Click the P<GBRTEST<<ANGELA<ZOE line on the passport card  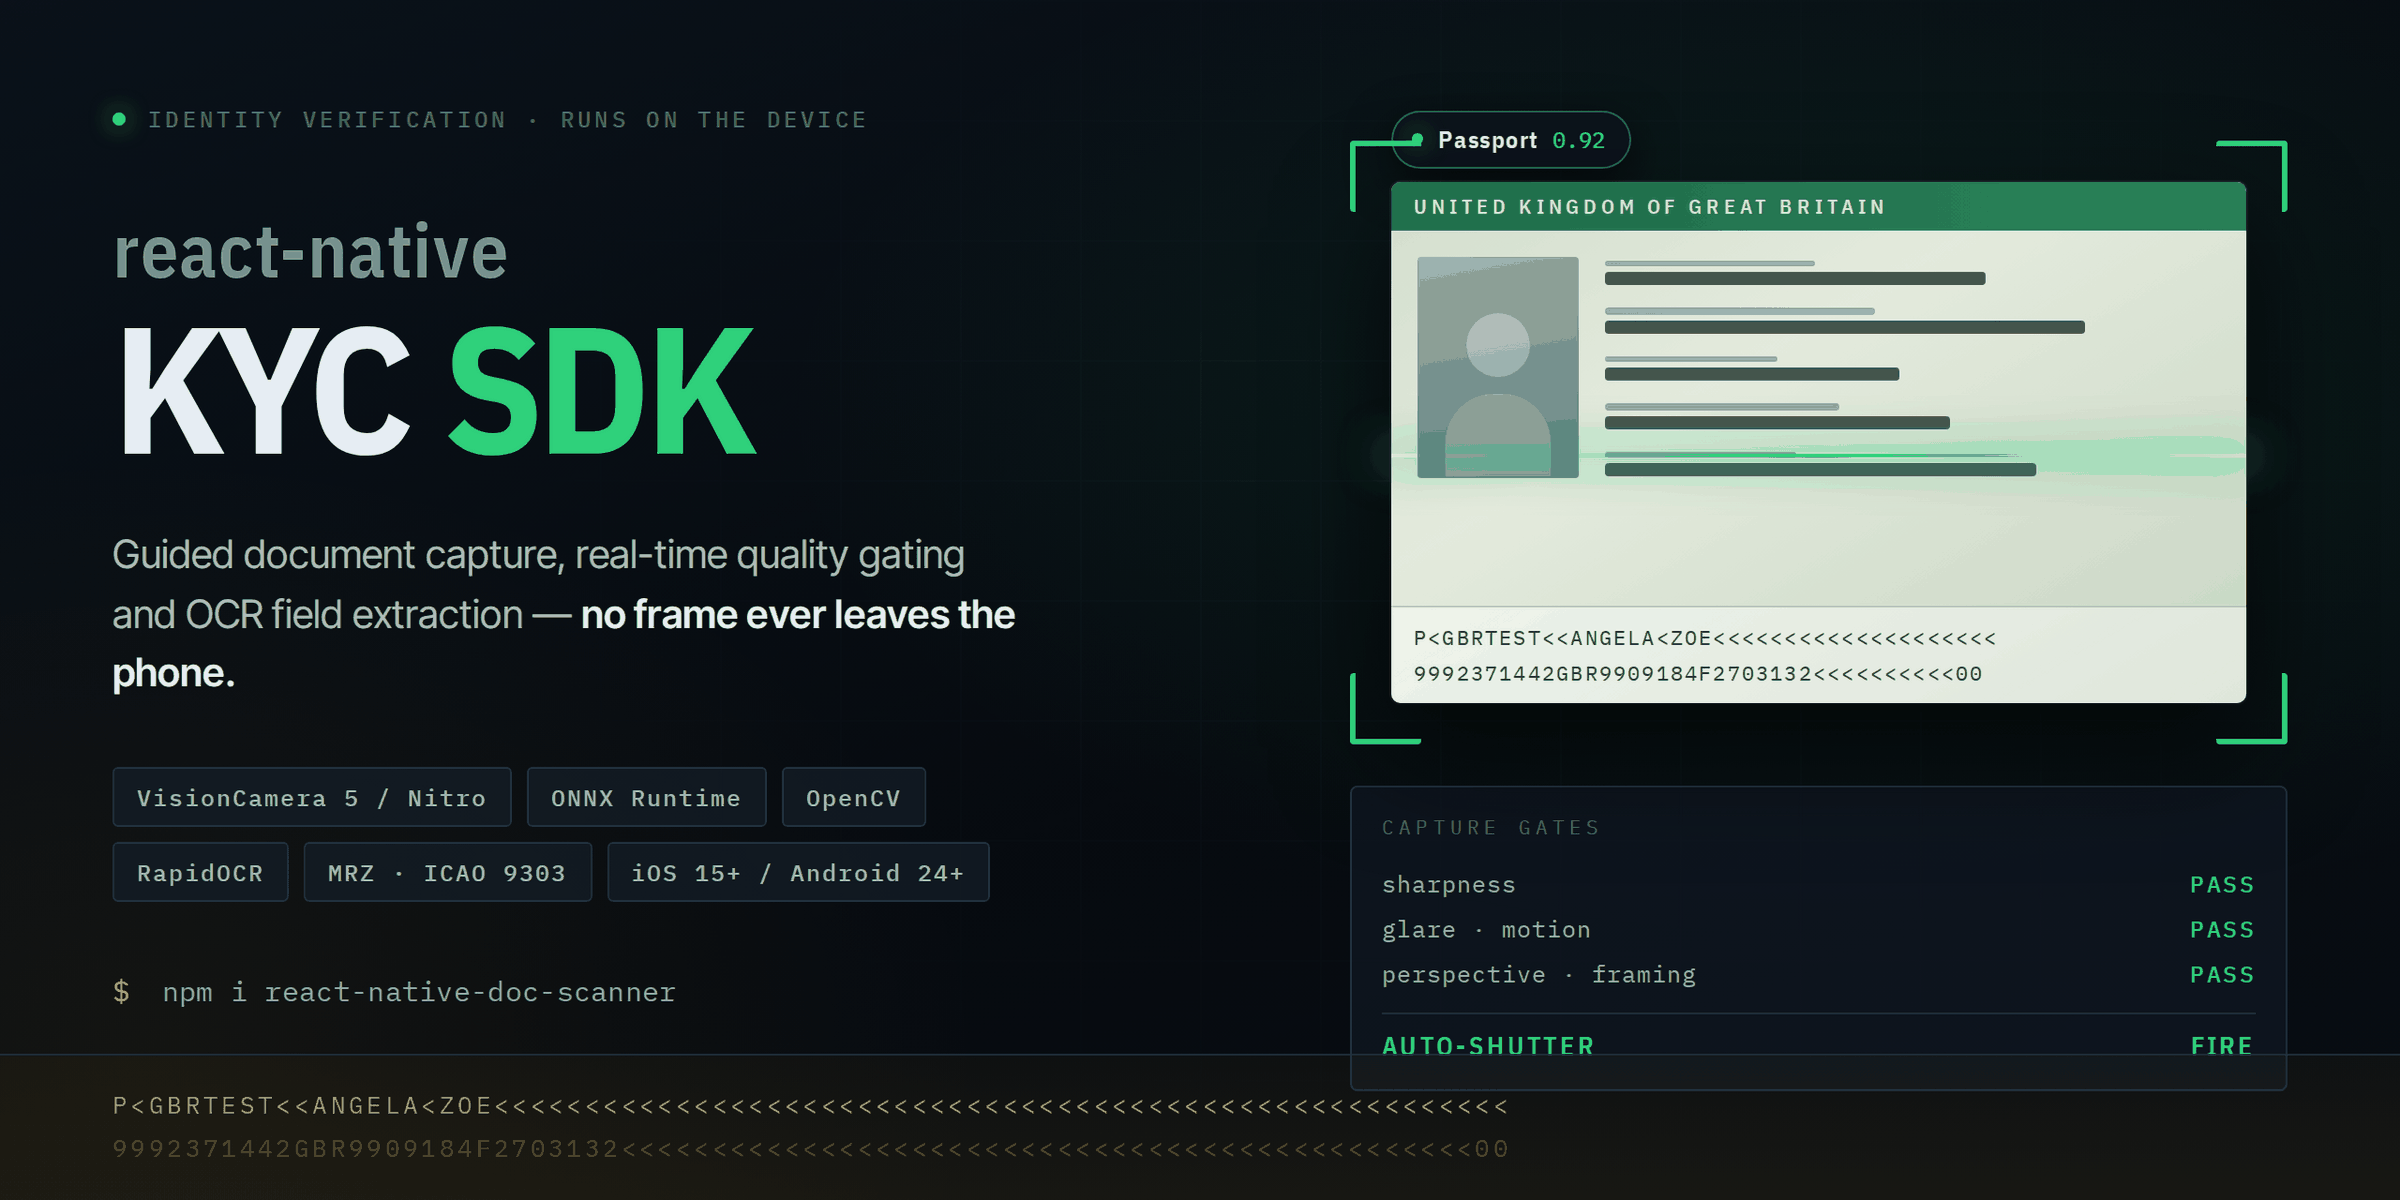tap(1705, 638)
